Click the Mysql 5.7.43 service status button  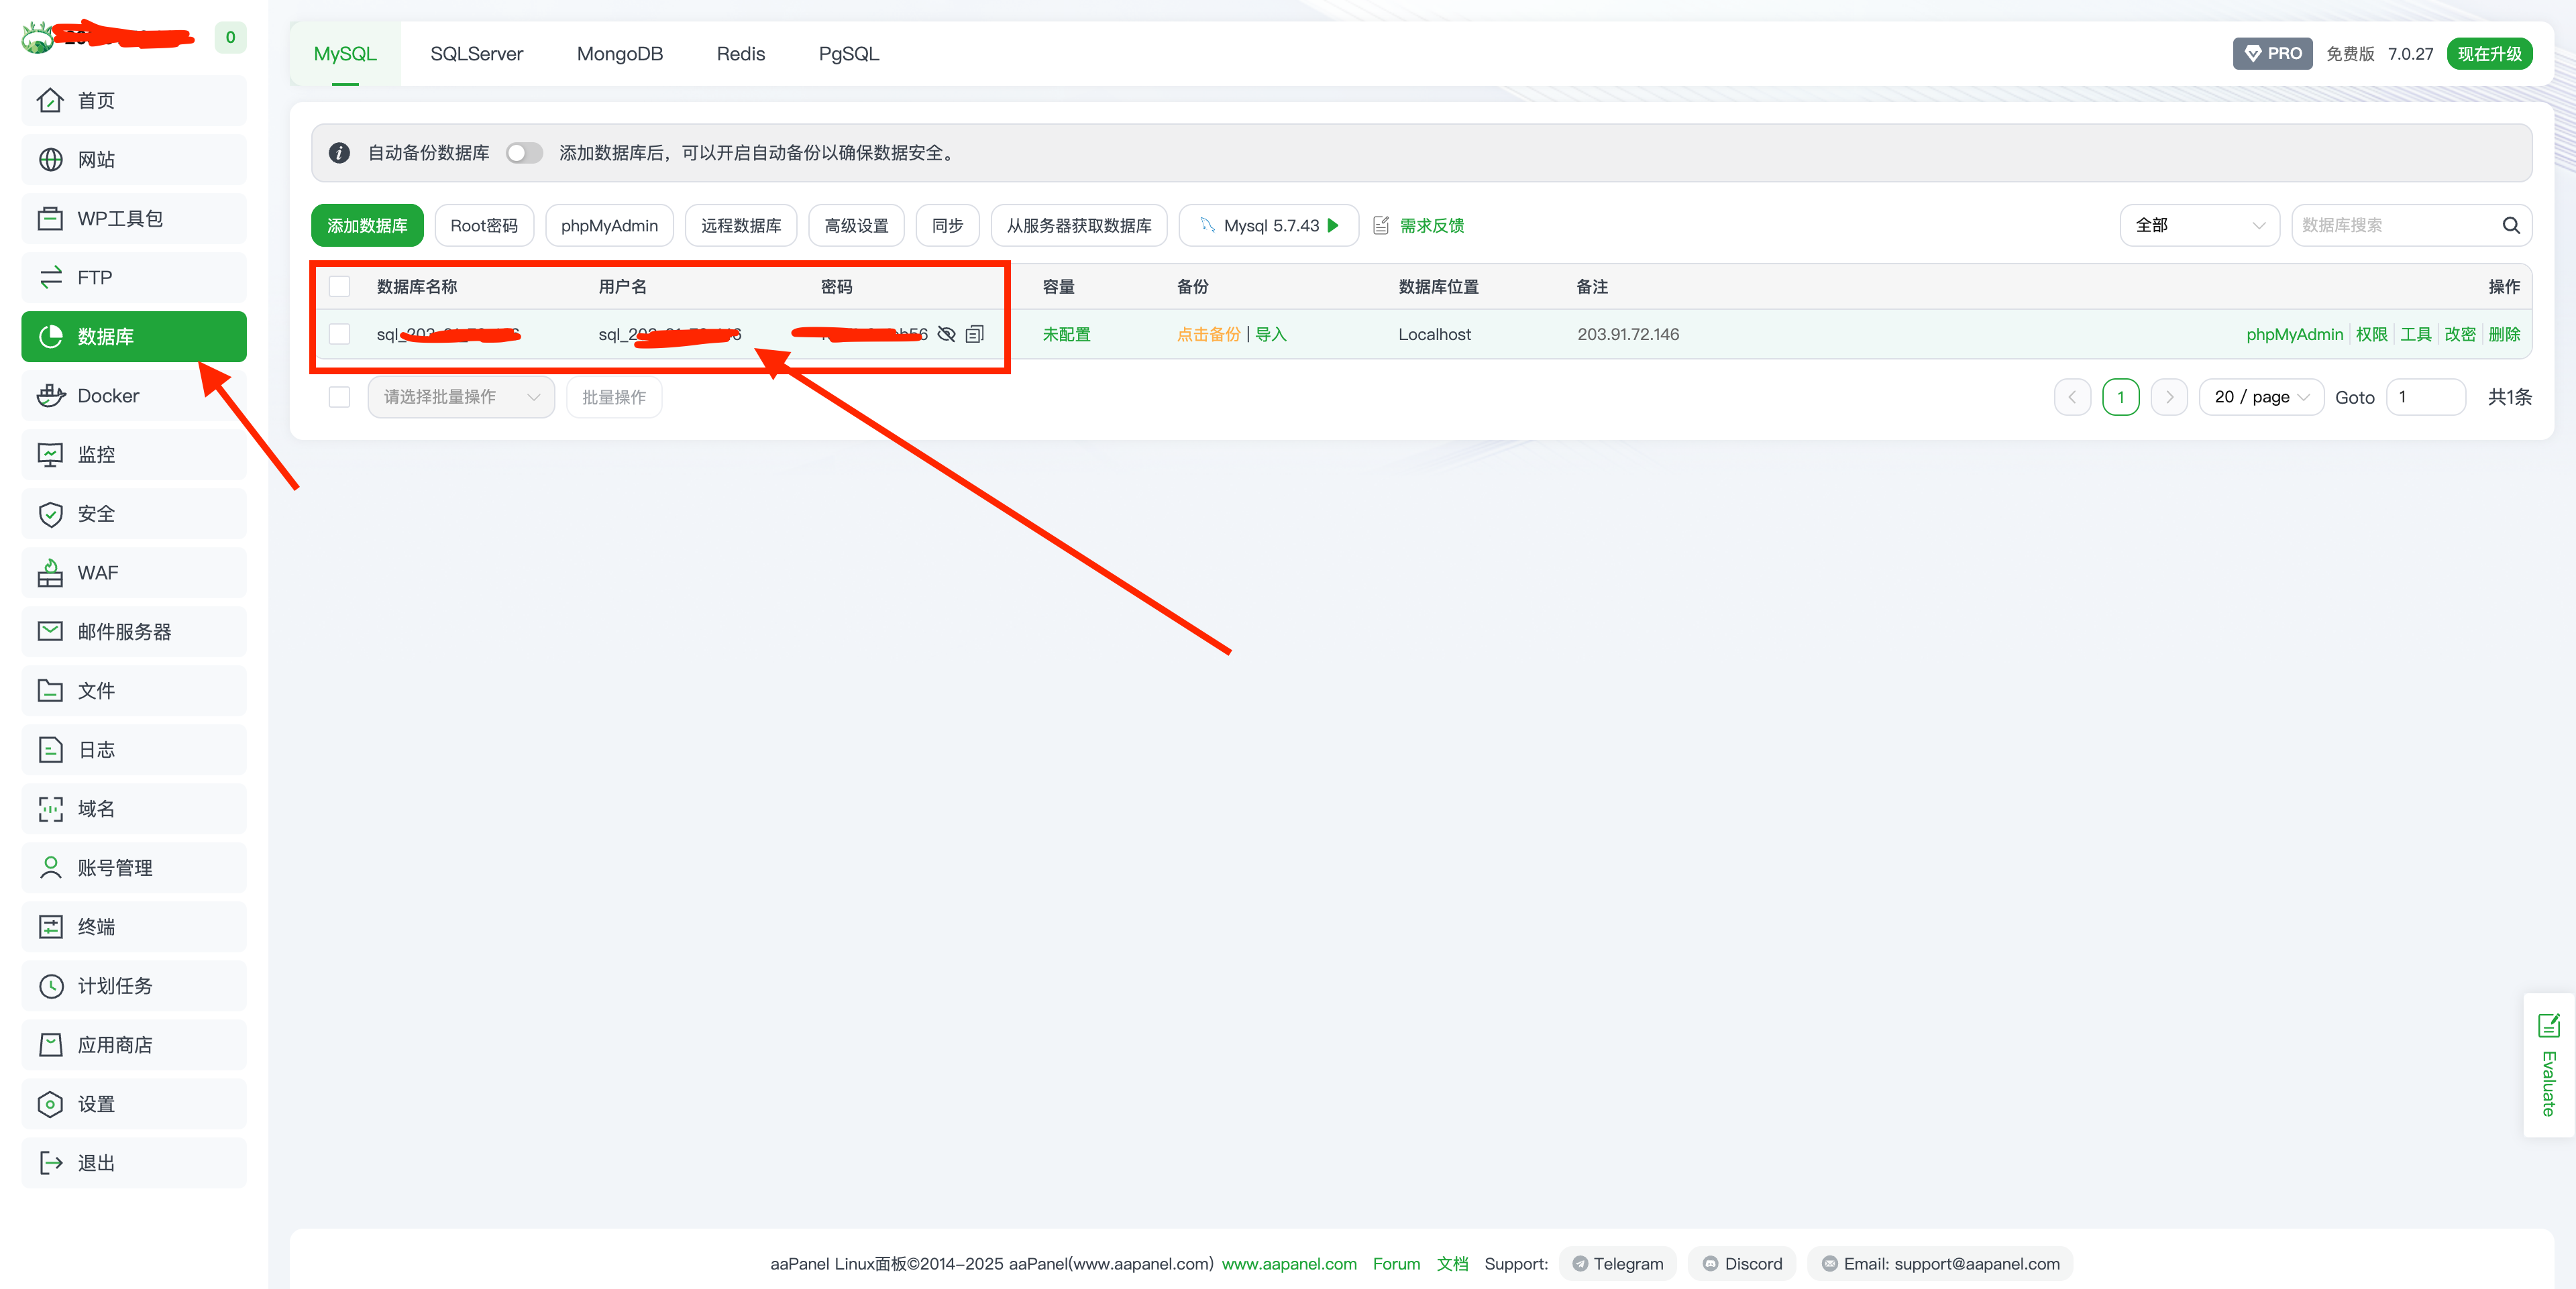(x=1268, y=225)
